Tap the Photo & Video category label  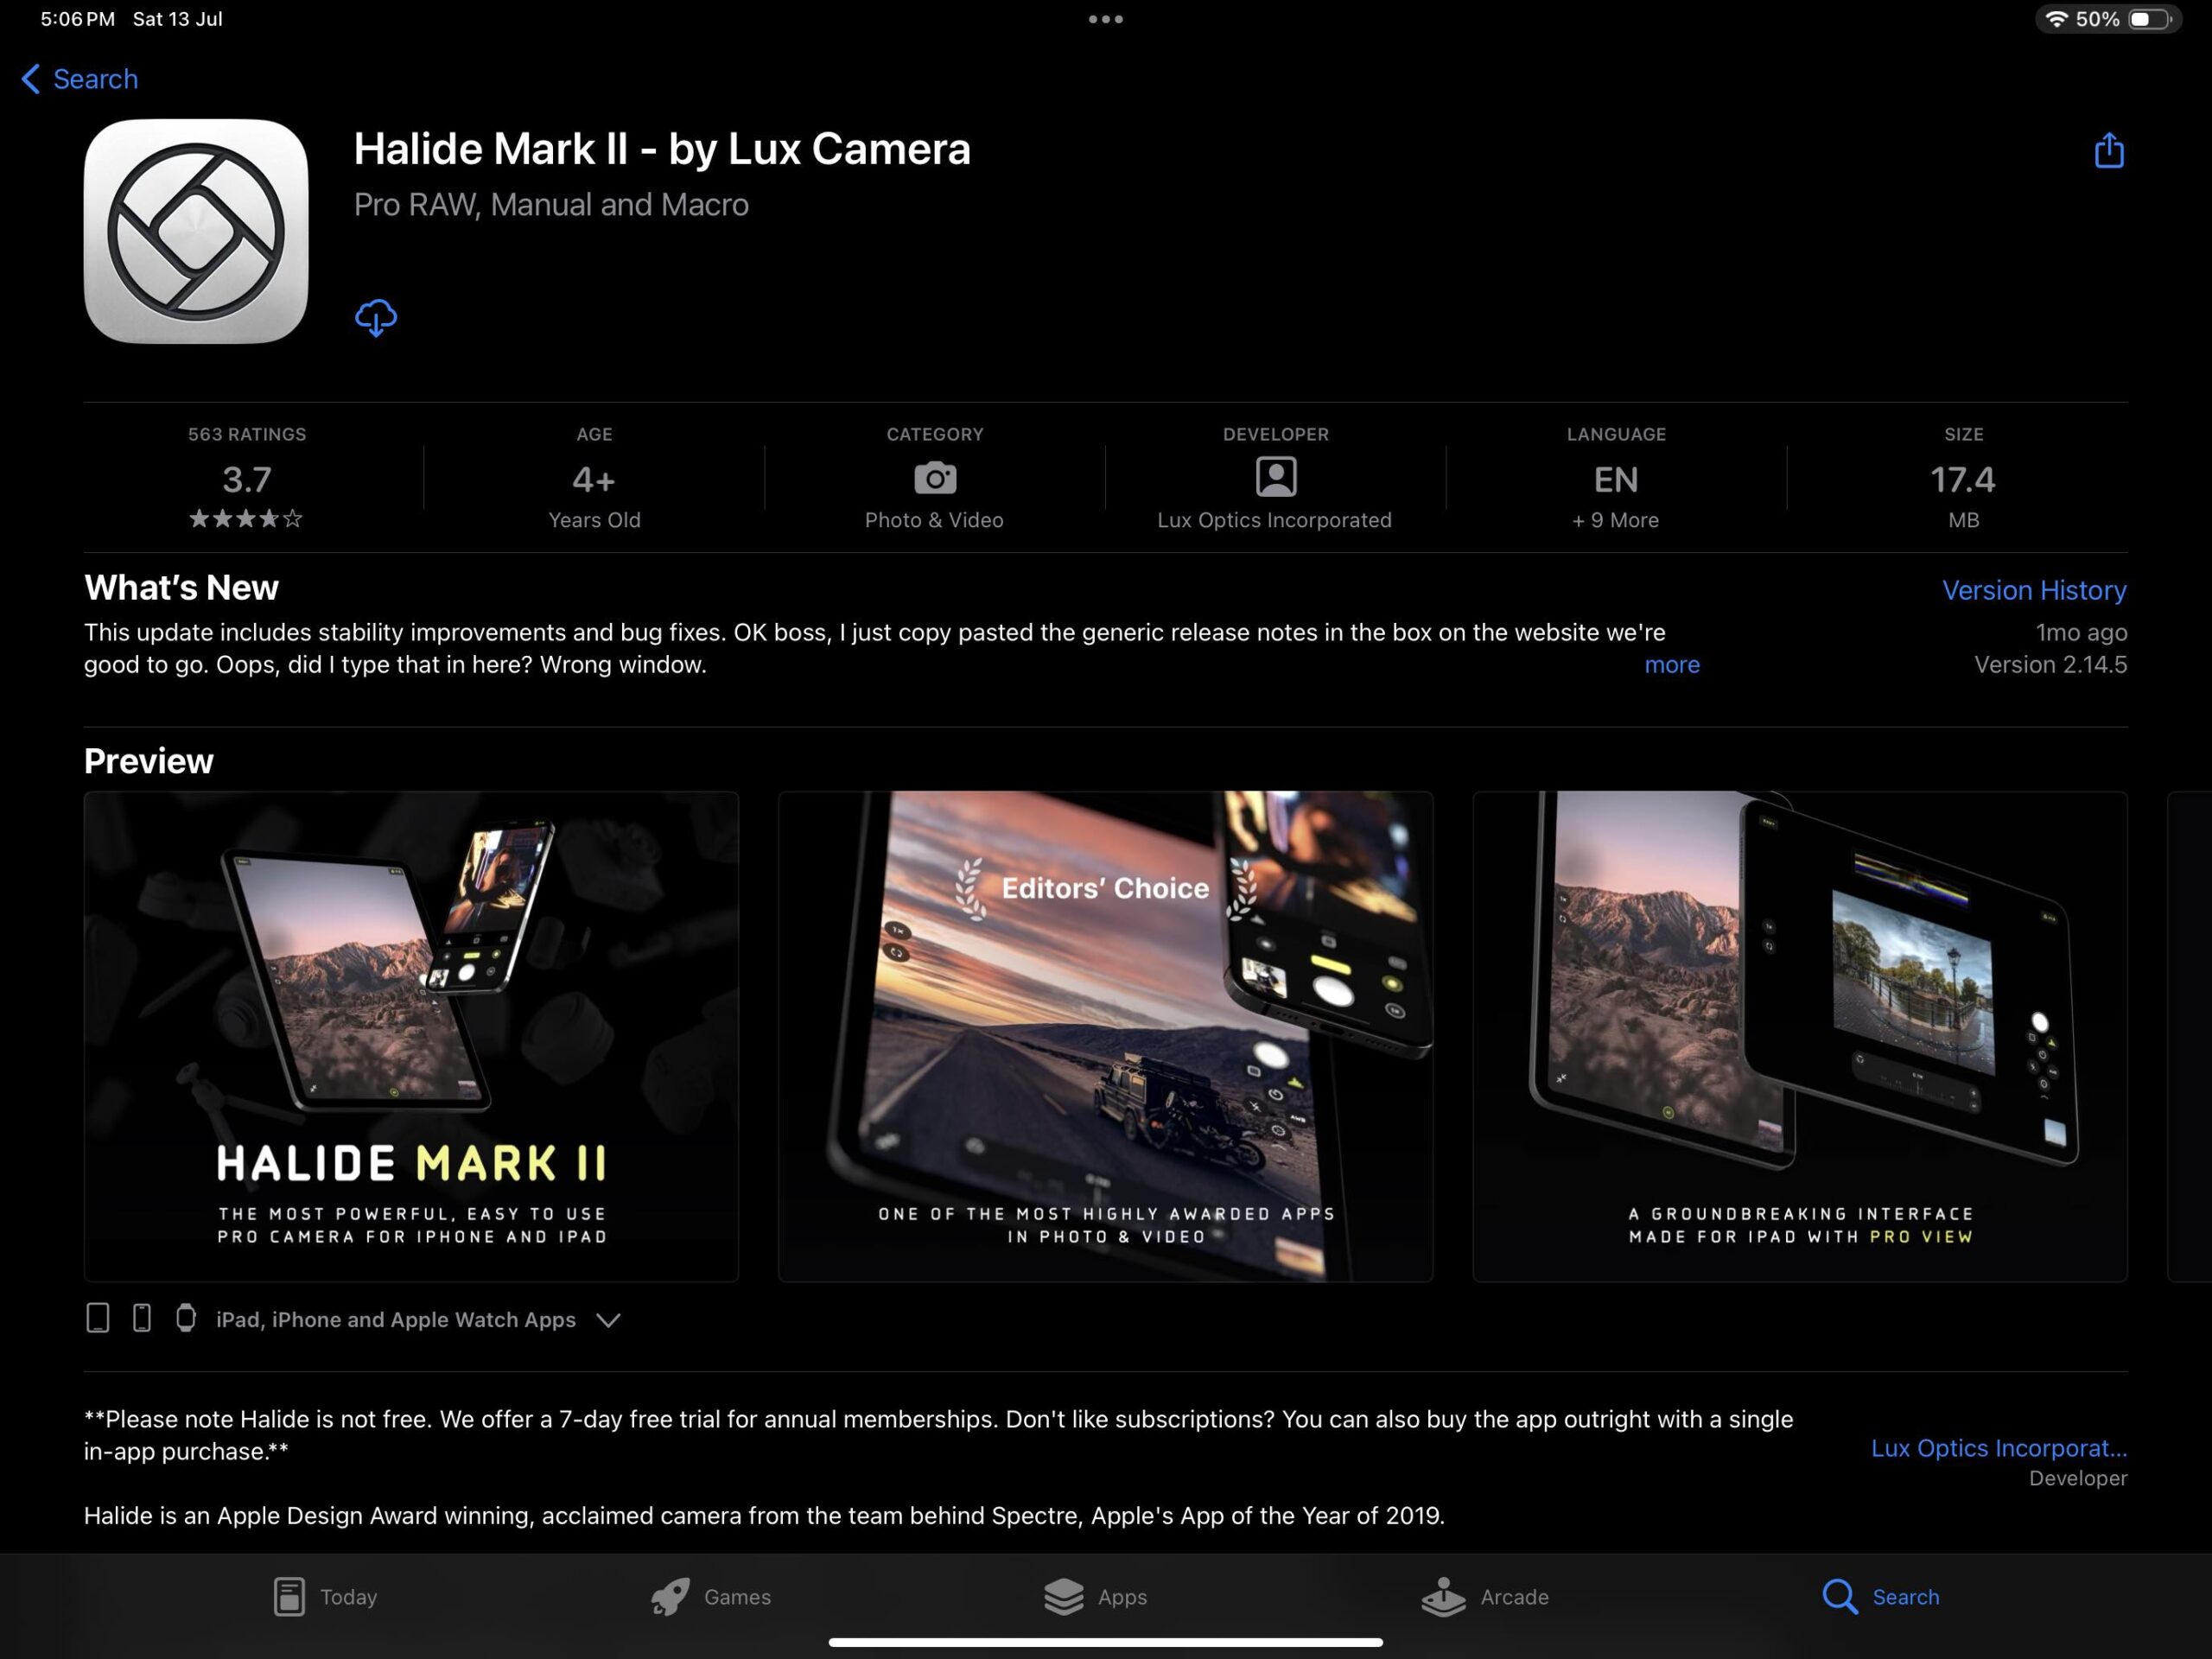click(x=934, y=520)
